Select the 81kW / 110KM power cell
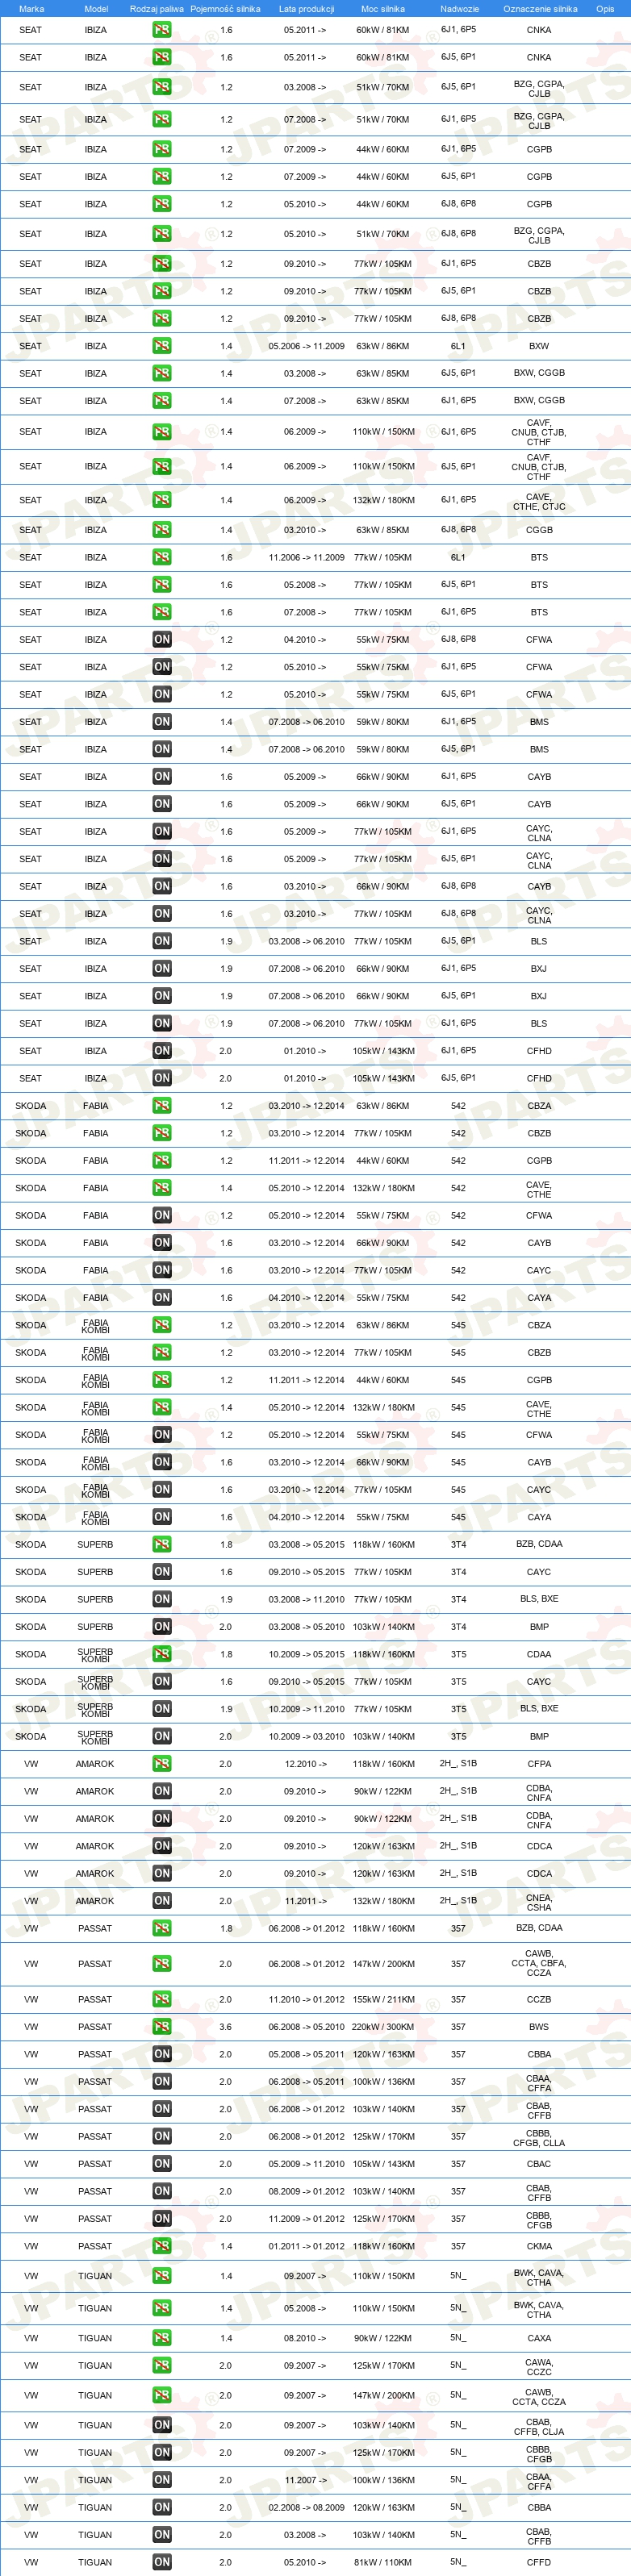The image size is (631, 2576). (383, 2562)
